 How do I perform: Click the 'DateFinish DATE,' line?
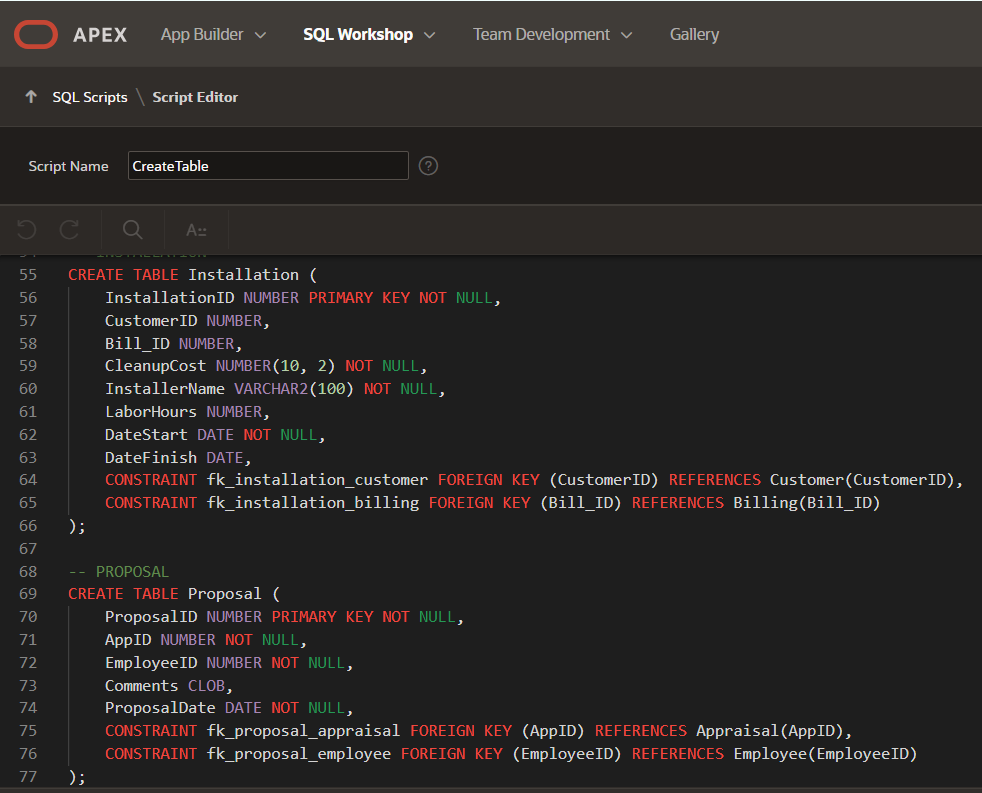178,458
